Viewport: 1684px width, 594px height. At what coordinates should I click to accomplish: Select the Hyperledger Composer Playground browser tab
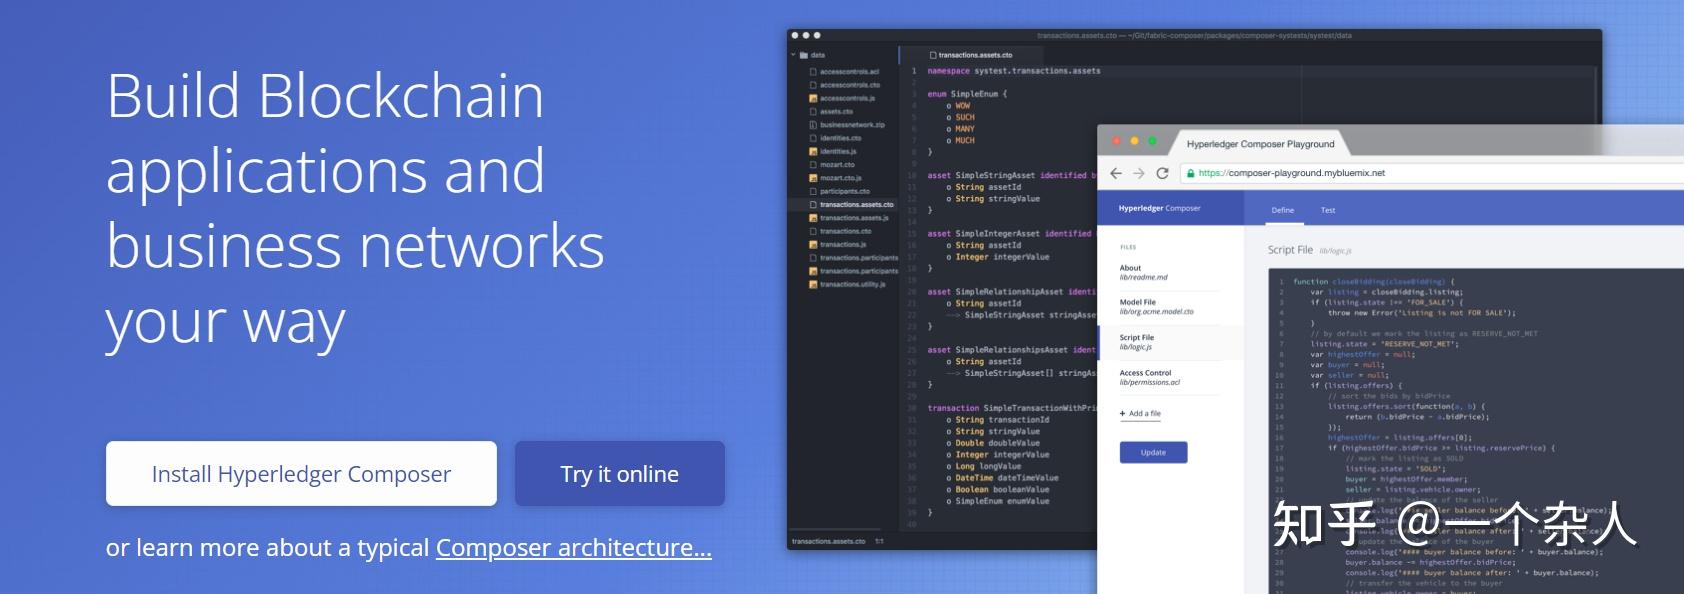(x=1260, y=143)
